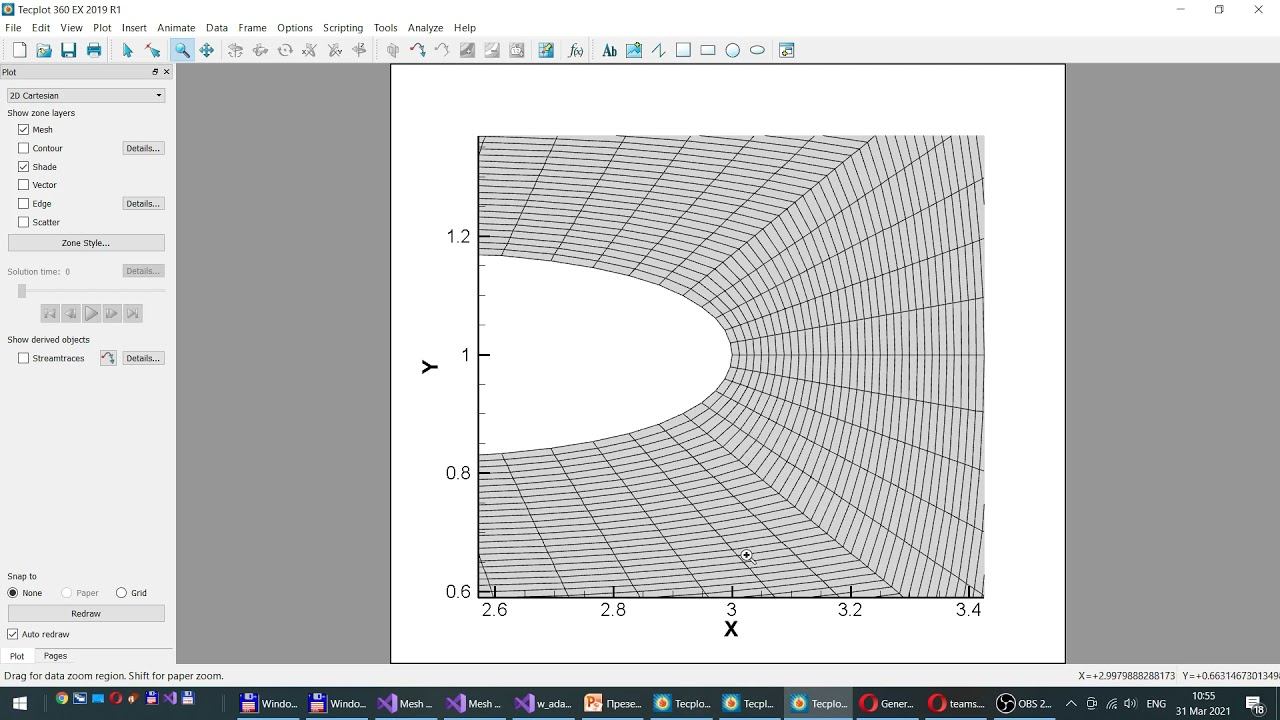Click the X axis title in plot
This screenshot has width=1280, height=720.
[731, 629]
